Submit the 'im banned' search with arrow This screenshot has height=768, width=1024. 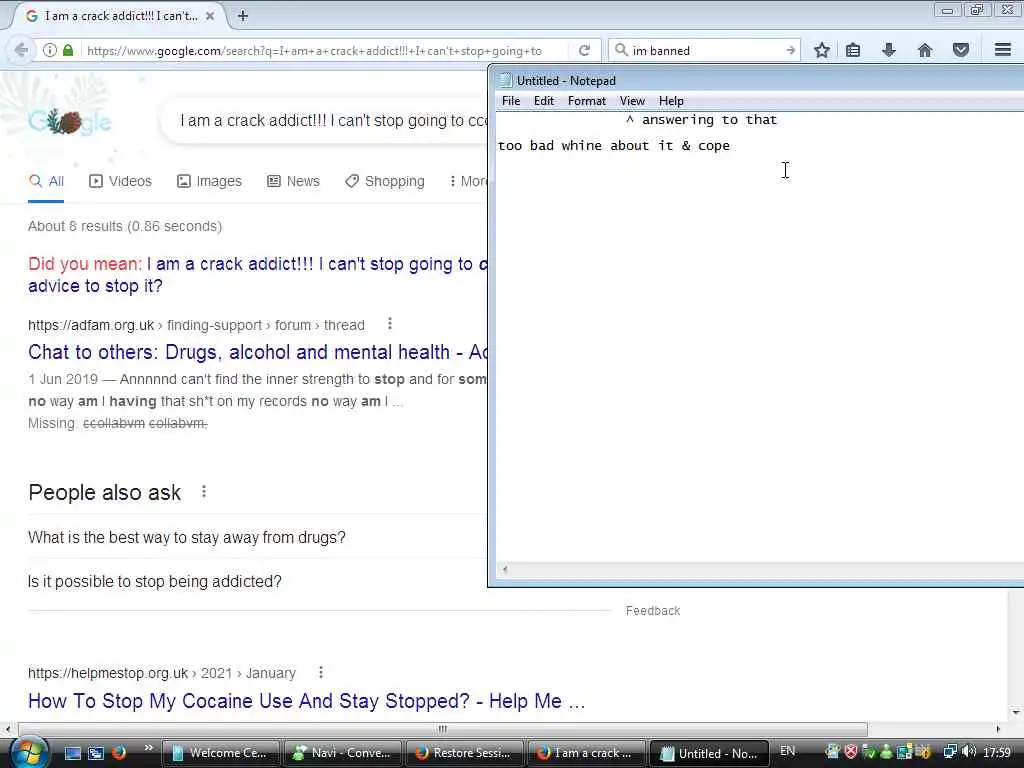click(790, 50)
